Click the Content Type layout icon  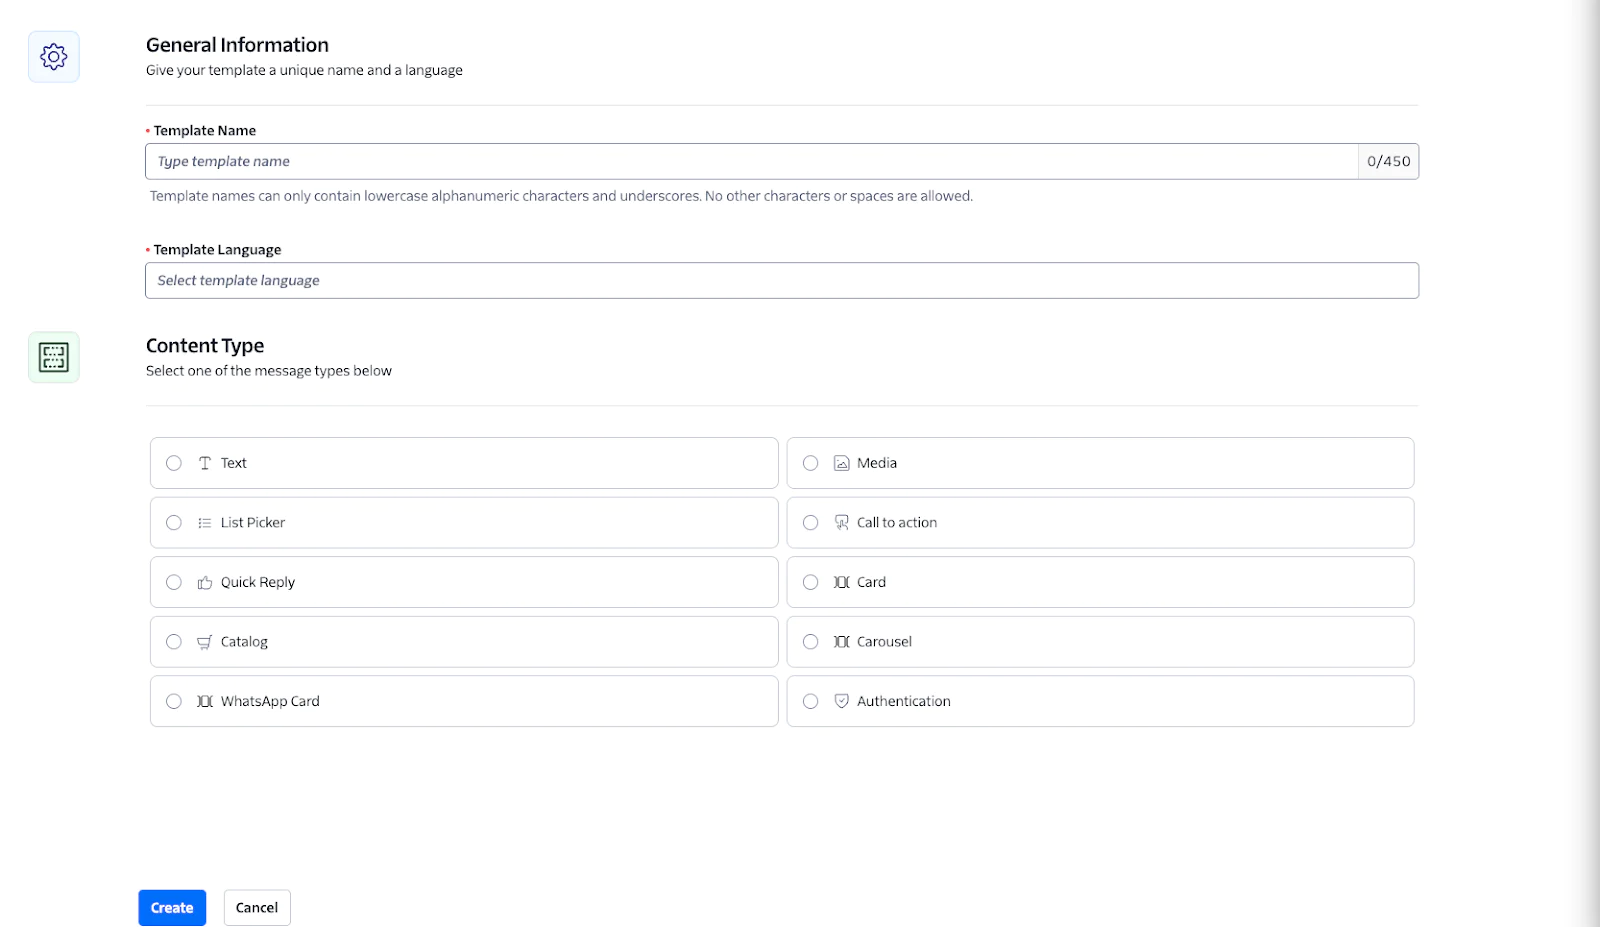tap(54, 357)
